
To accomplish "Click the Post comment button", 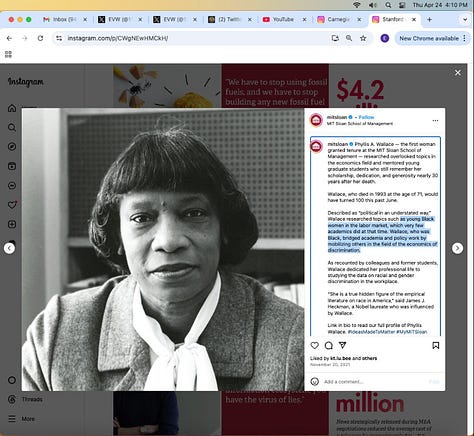I will (434, 382).
